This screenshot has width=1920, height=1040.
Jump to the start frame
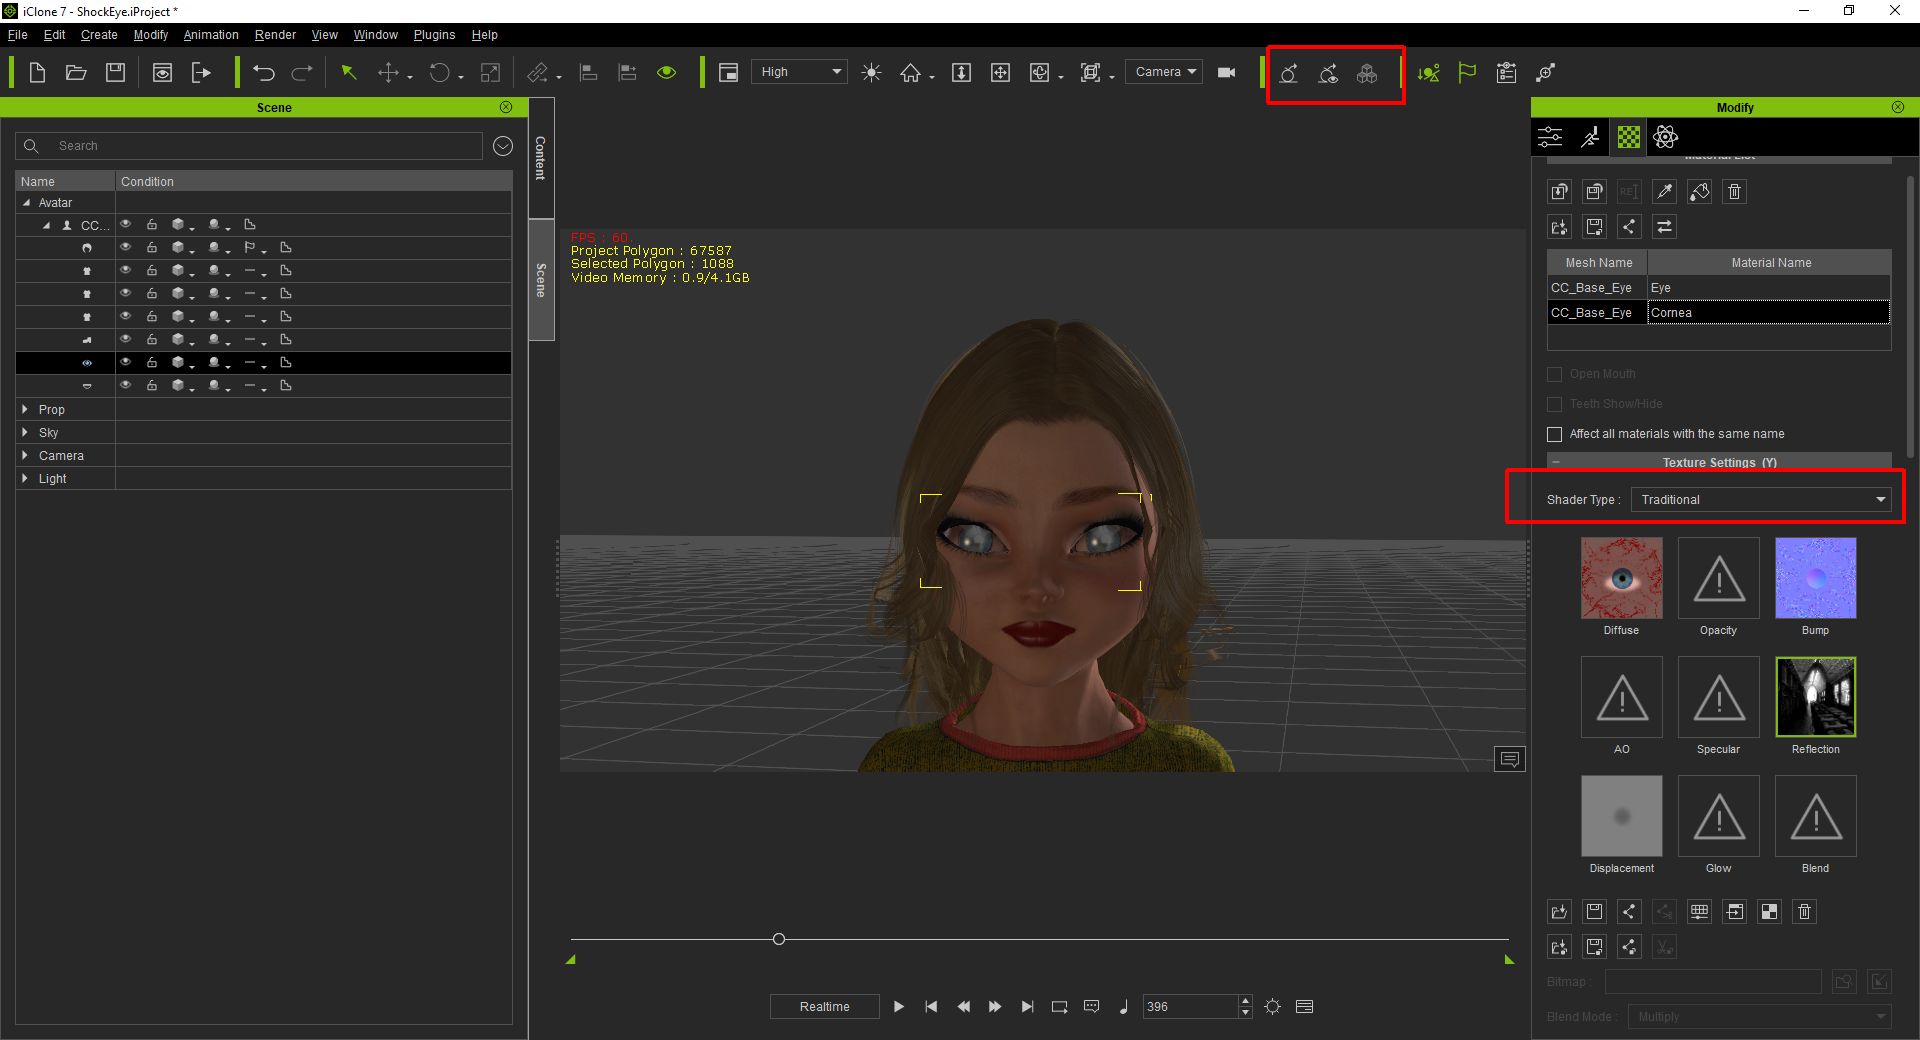click(x=931, y=1007)
